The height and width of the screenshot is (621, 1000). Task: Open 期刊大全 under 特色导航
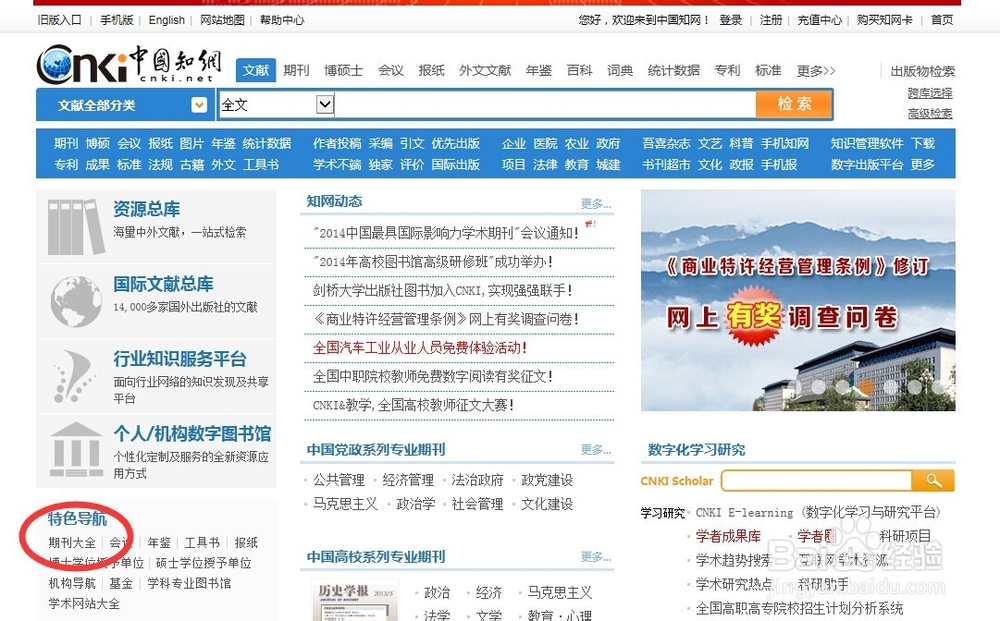click(72, 543)
